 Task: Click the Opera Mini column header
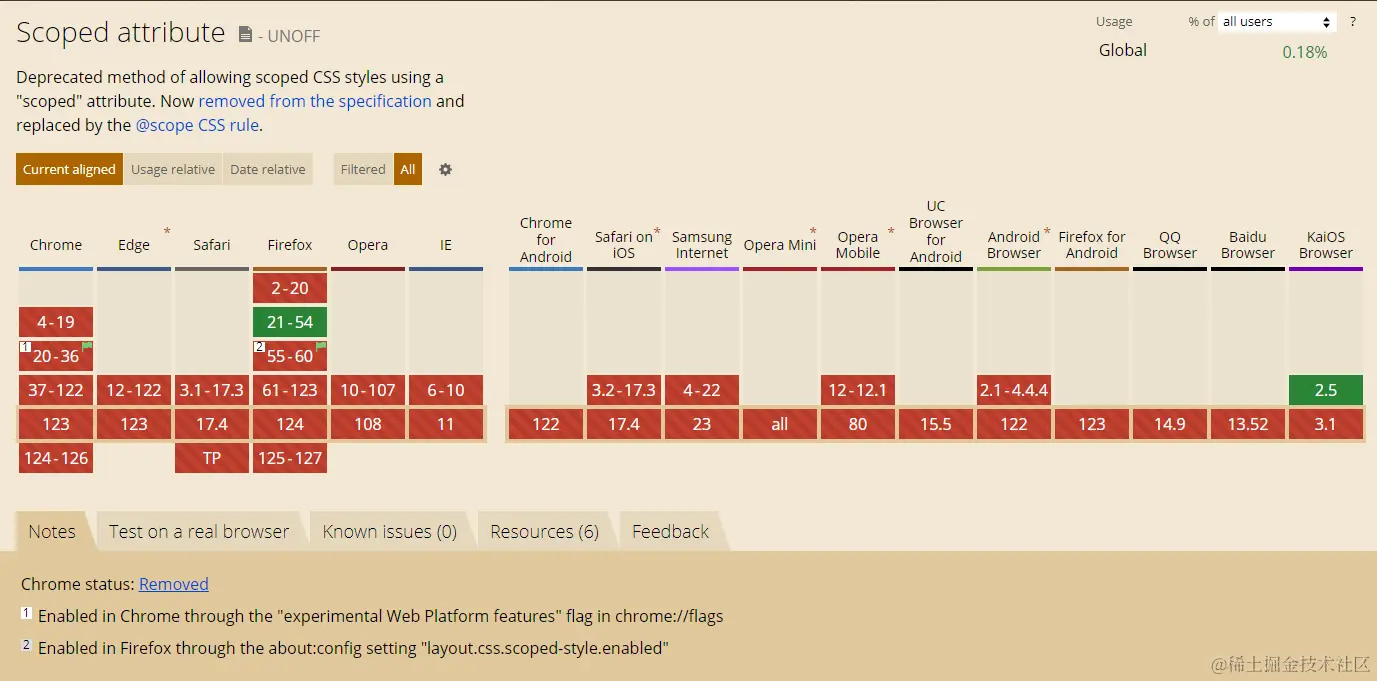pos(780,245)
